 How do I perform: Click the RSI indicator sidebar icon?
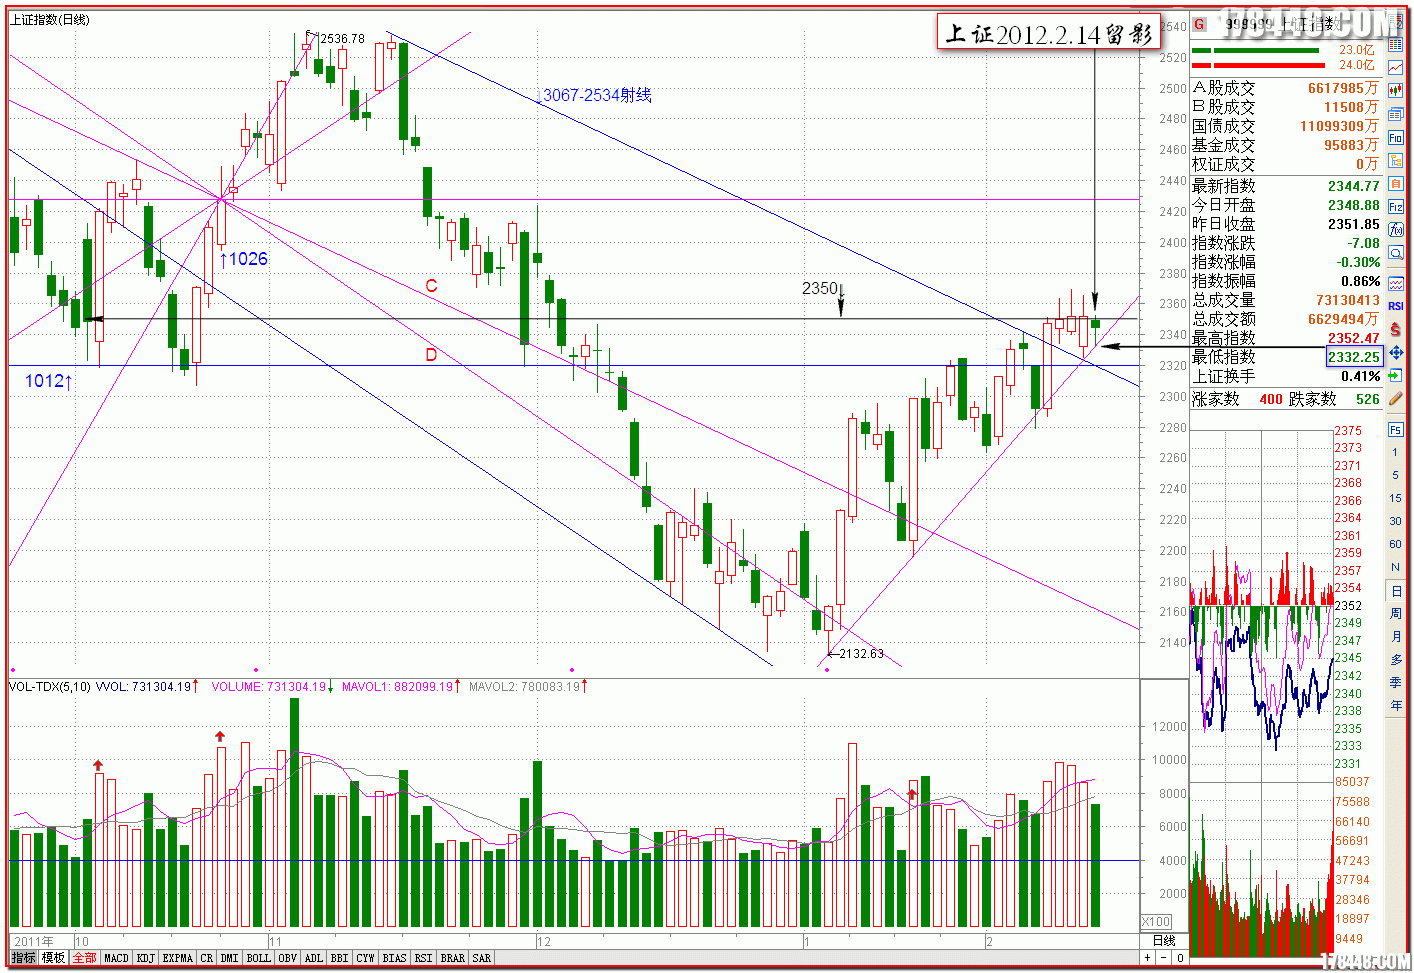tap(1396, 306)
